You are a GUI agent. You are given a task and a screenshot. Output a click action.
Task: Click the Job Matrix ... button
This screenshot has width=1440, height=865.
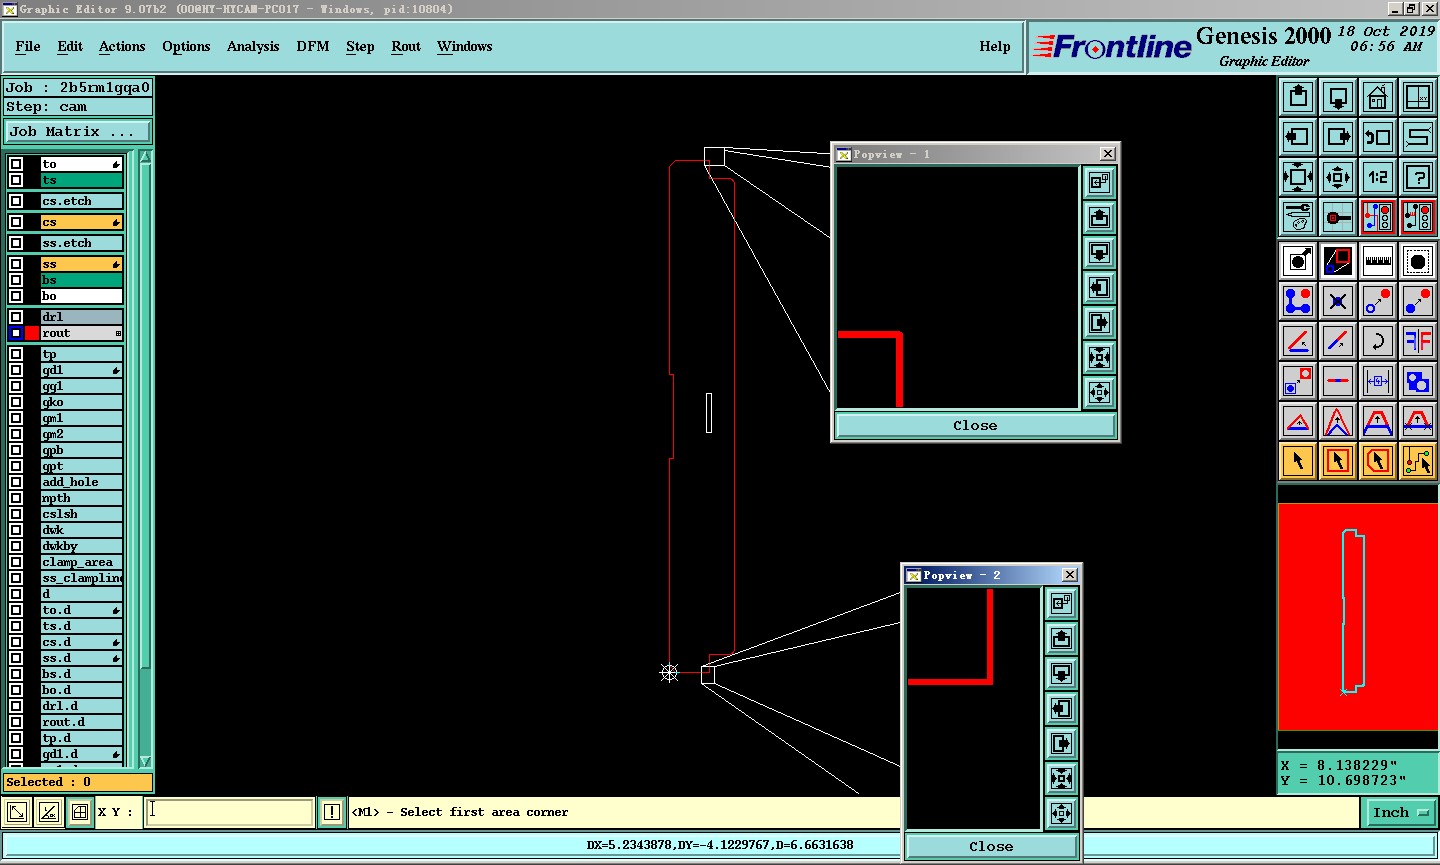[x=78, y=131]
